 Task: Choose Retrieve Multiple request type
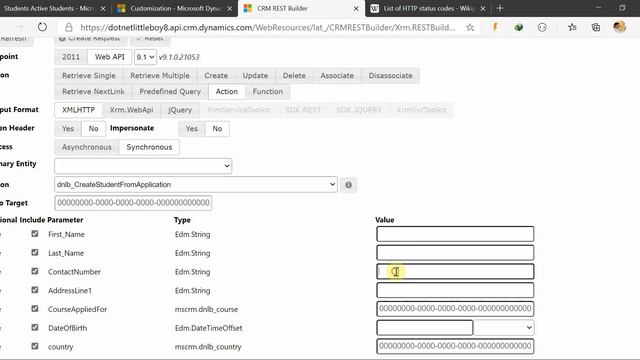pyautogui.click(x=160, y=76)
